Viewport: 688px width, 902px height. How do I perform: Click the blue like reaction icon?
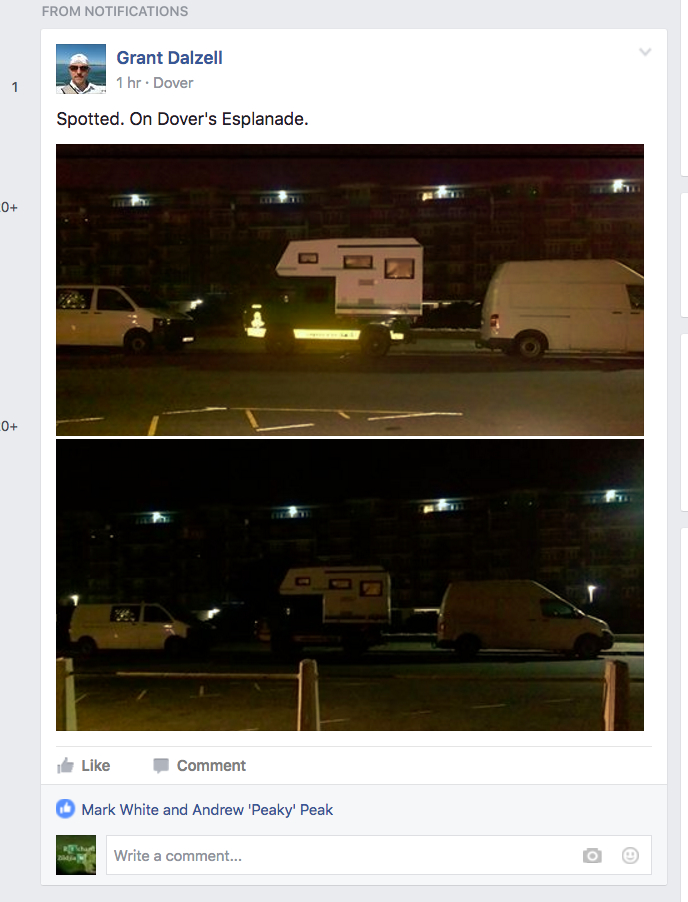point(66,809)
